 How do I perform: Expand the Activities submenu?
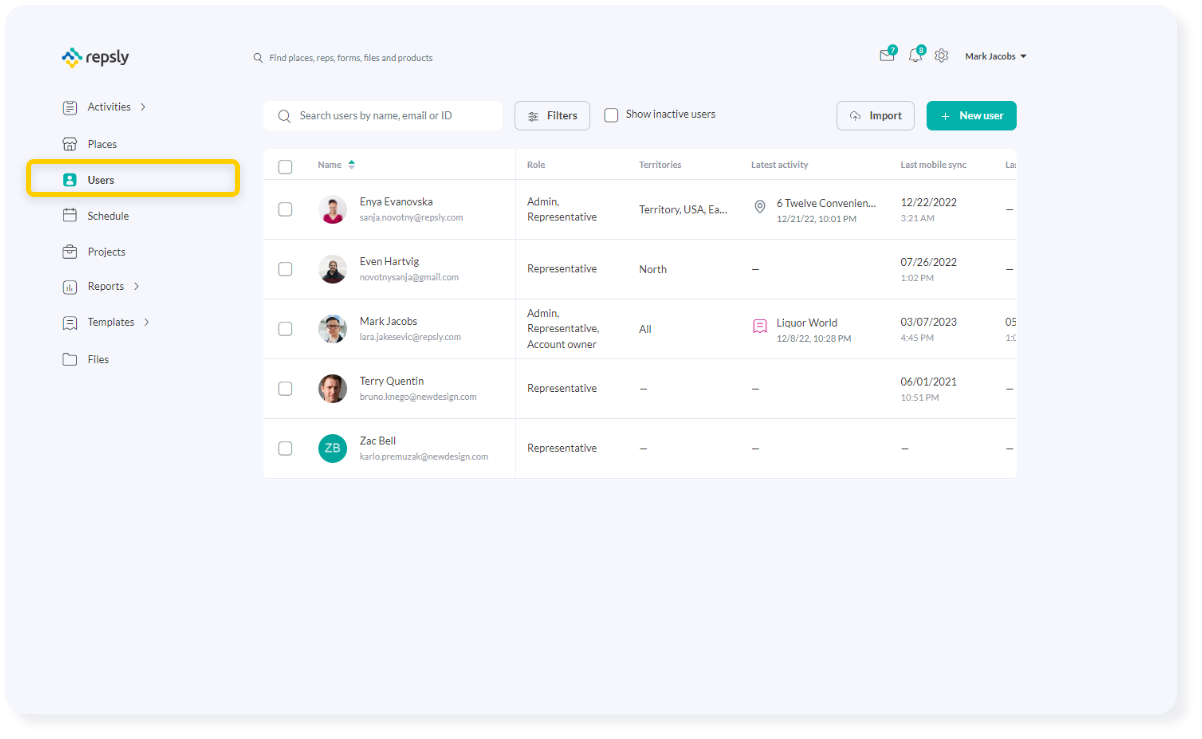point(143,107)
